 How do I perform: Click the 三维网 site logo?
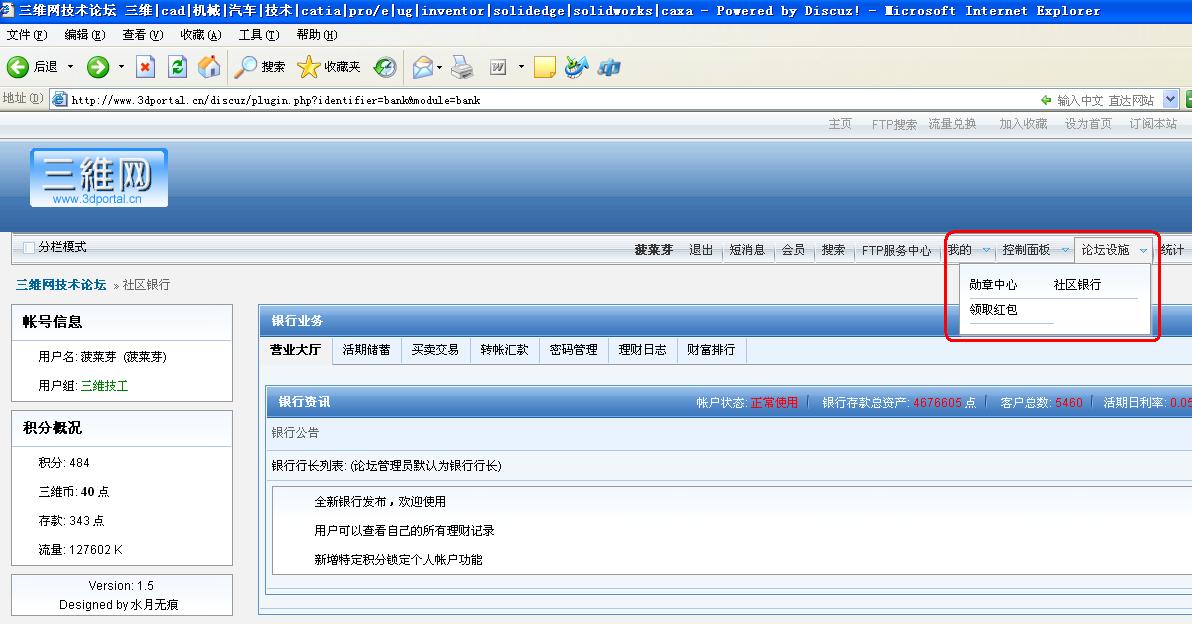pyautogui.click(x=99, y=177)
